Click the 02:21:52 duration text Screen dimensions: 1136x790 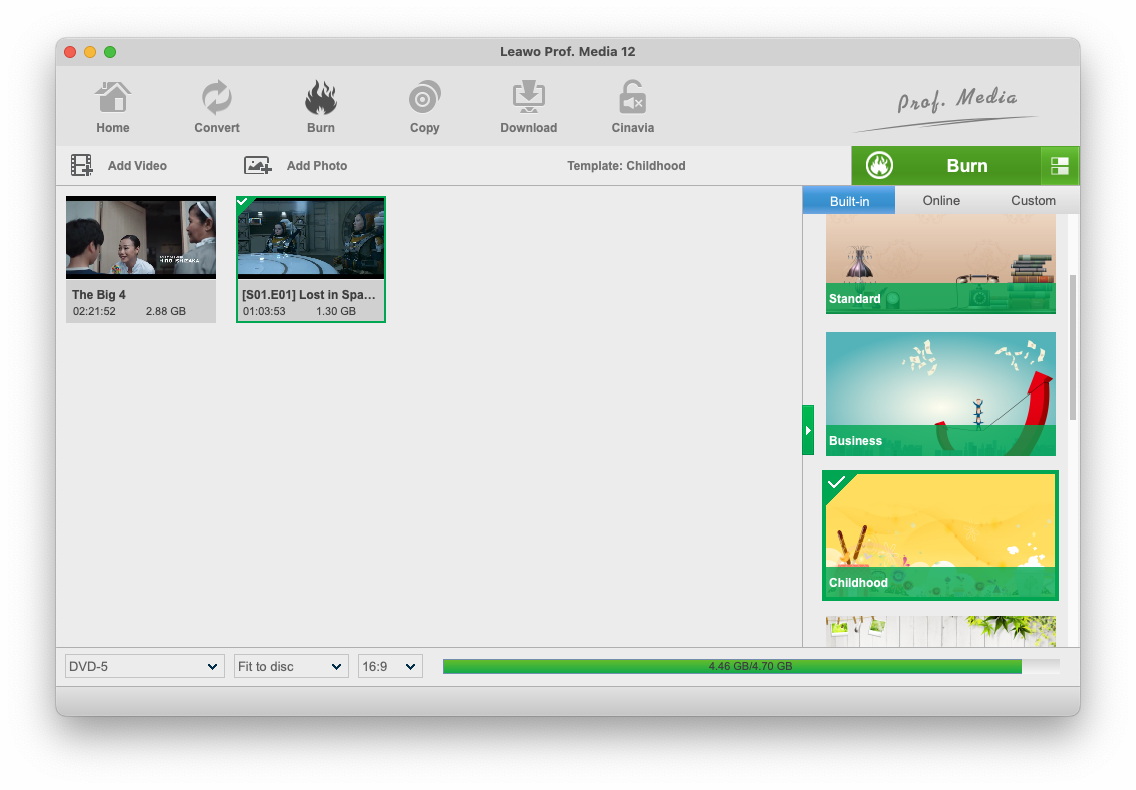coord(94,311)
